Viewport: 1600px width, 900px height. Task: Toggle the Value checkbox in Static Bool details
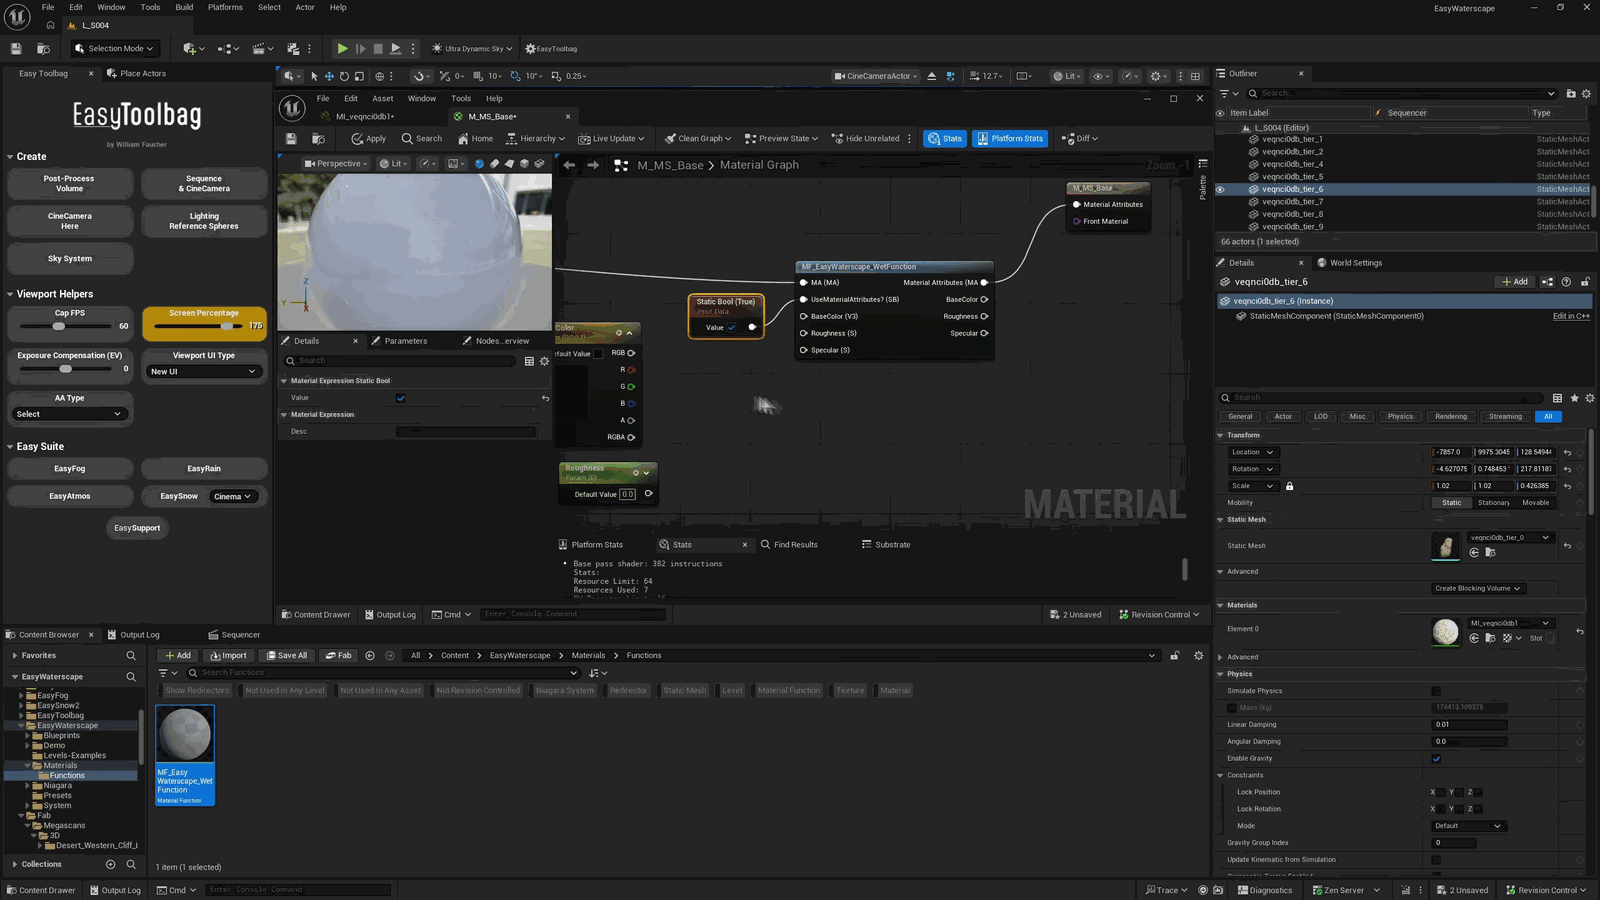[401, 398]
